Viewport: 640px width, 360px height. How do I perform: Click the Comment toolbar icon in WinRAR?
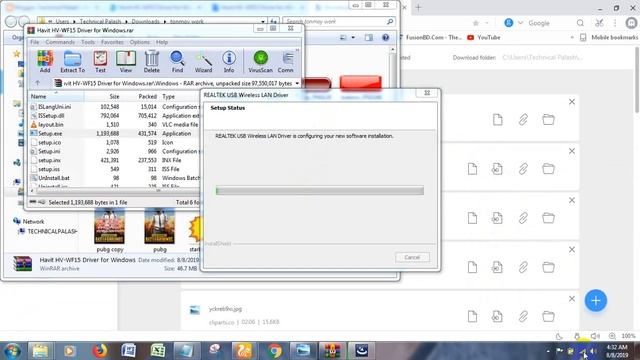click(286, 62)
